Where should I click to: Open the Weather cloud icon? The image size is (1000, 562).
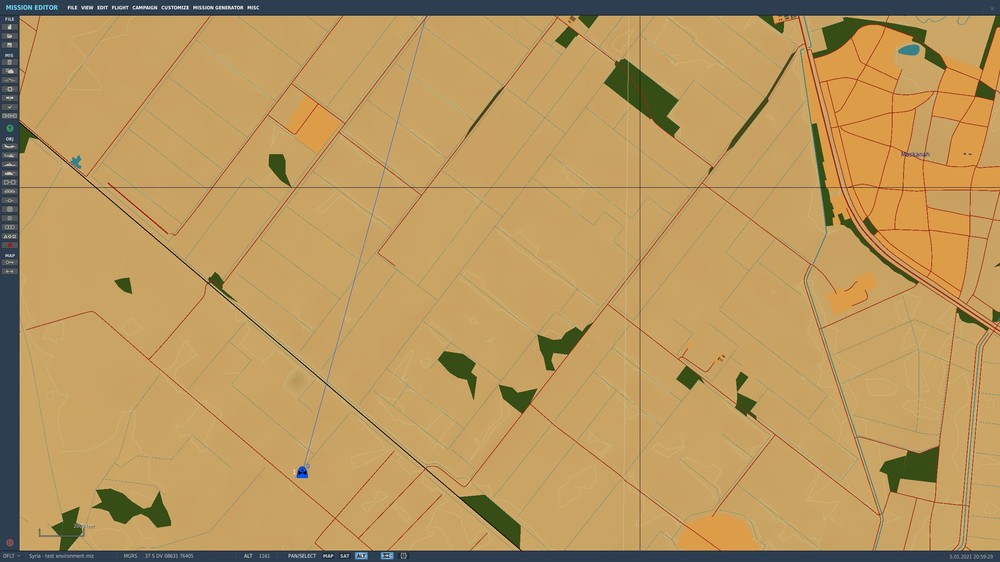(10, 71)
